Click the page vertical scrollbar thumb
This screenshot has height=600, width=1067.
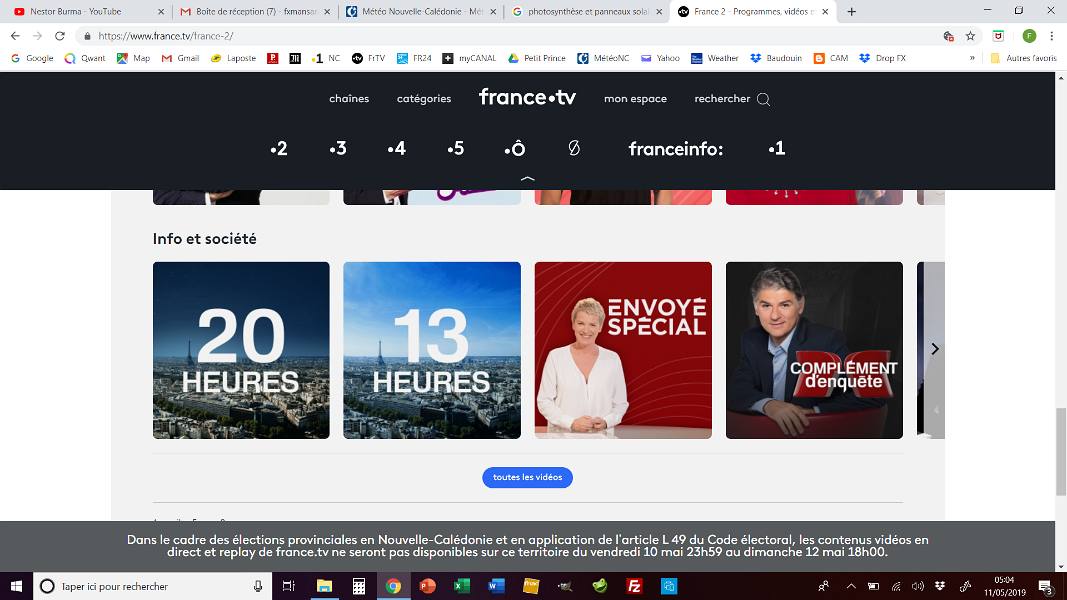coord(1061,452)
